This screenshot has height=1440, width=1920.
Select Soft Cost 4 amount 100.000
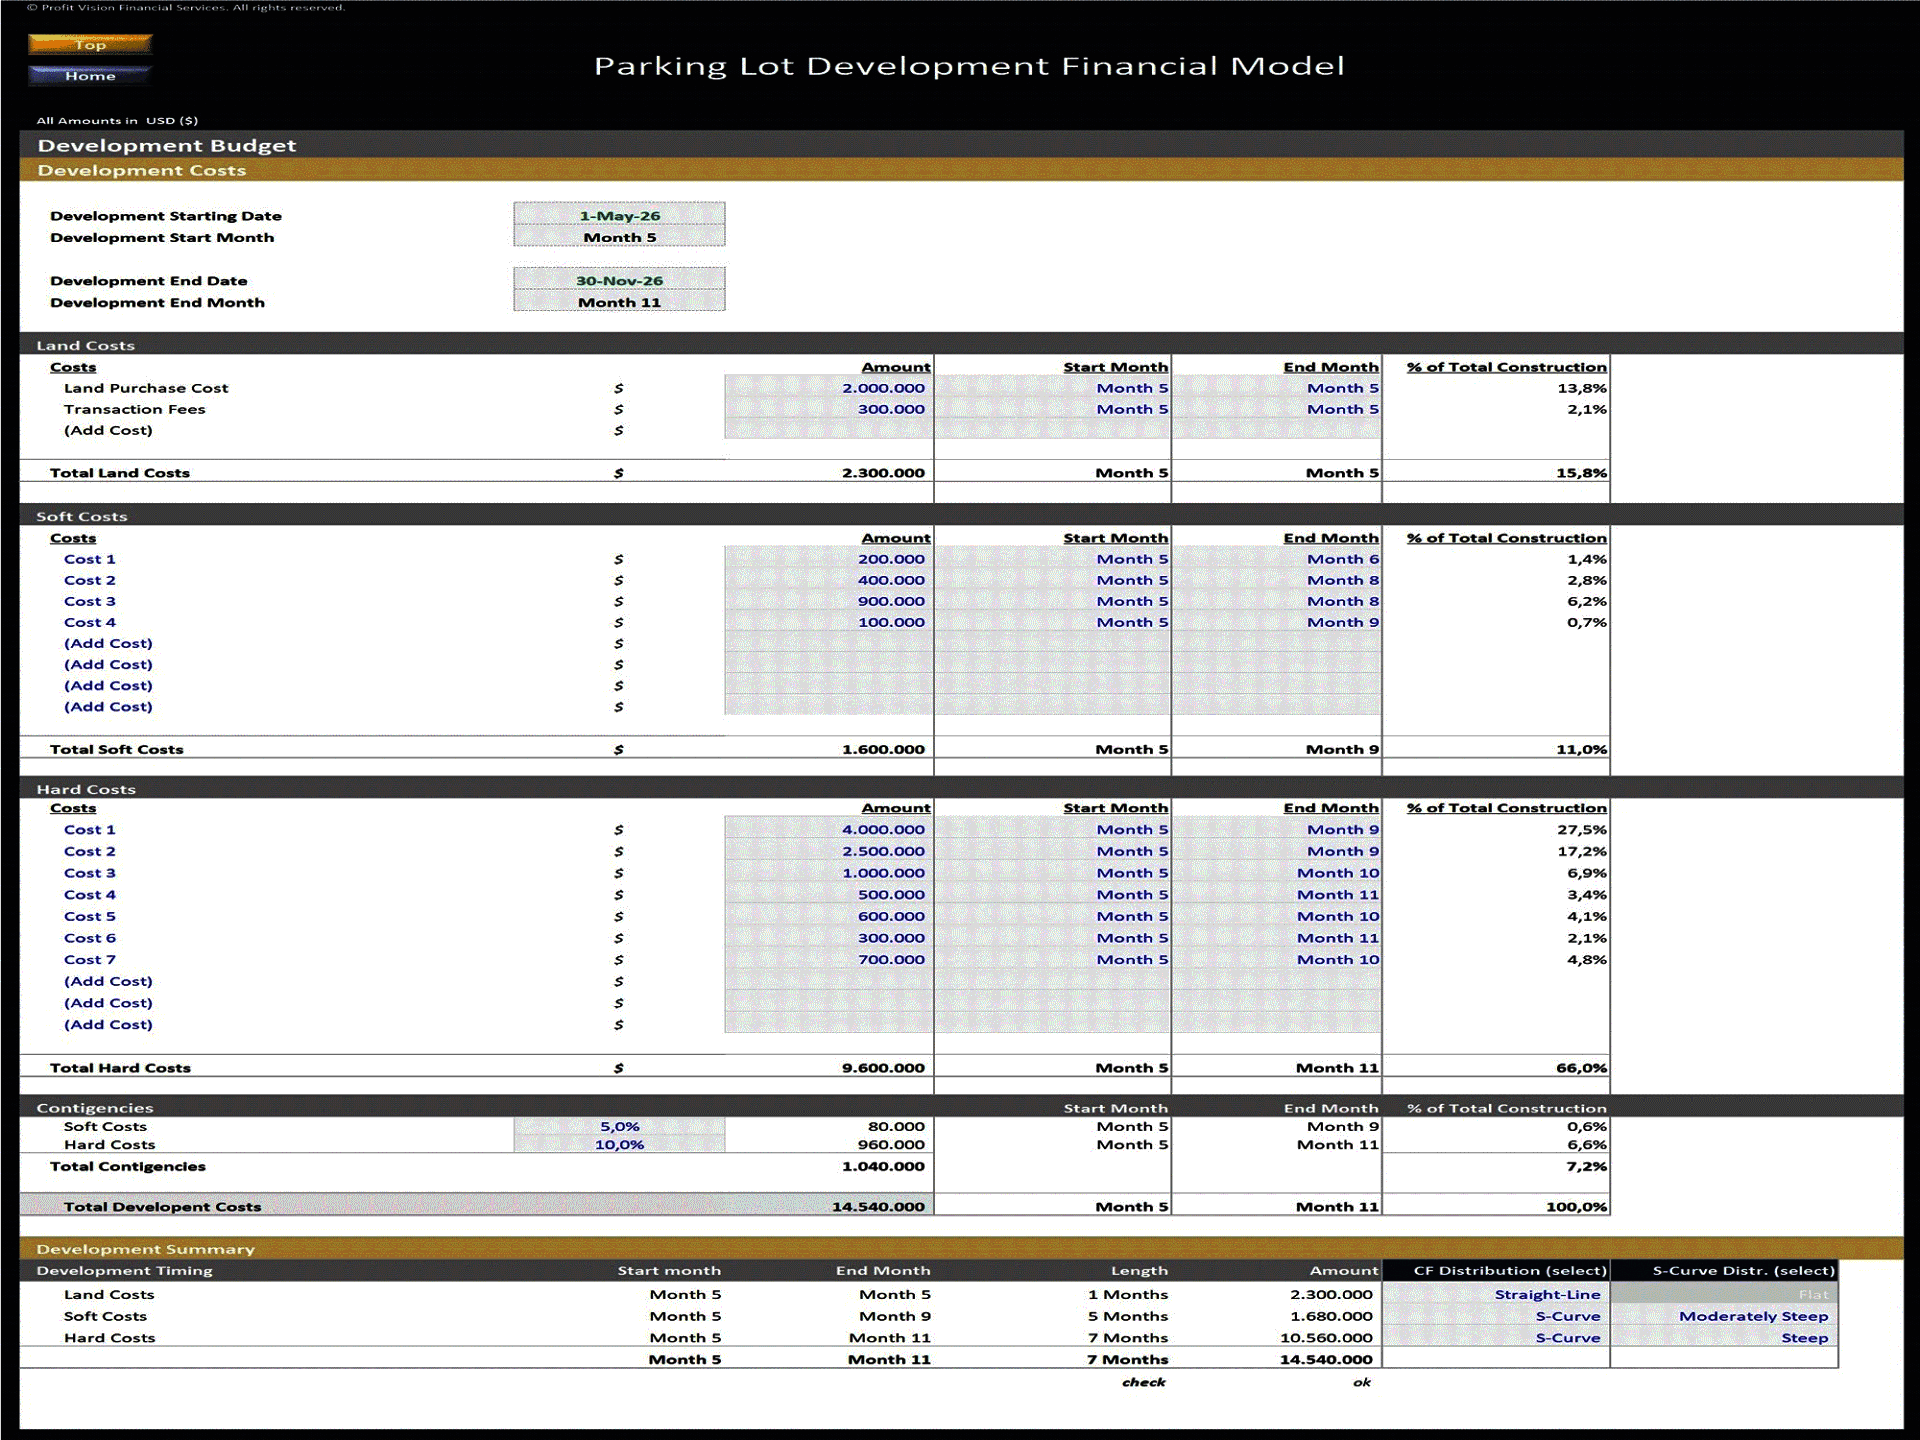tap(829, 622)
